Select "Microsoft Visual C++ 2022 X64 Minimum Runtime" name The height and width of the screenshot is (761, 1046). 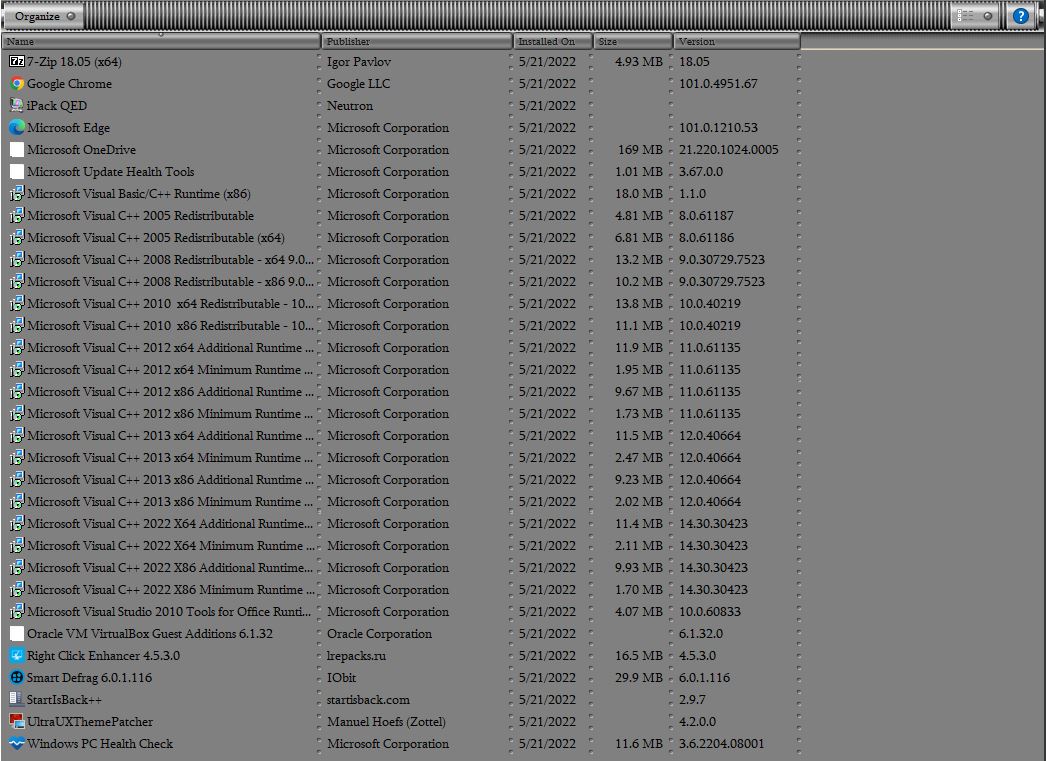click(170, 546)
